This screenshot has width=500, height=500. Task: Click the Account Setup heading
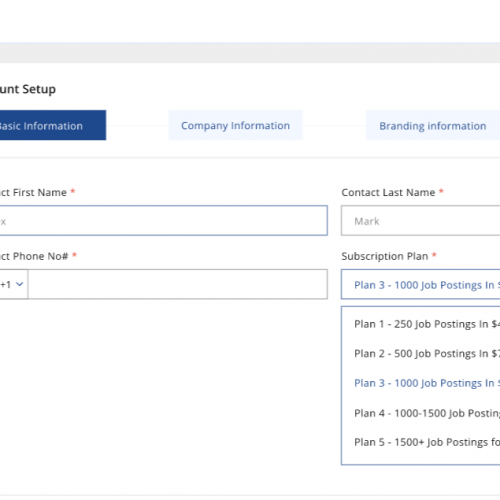[x=28, y=89]
